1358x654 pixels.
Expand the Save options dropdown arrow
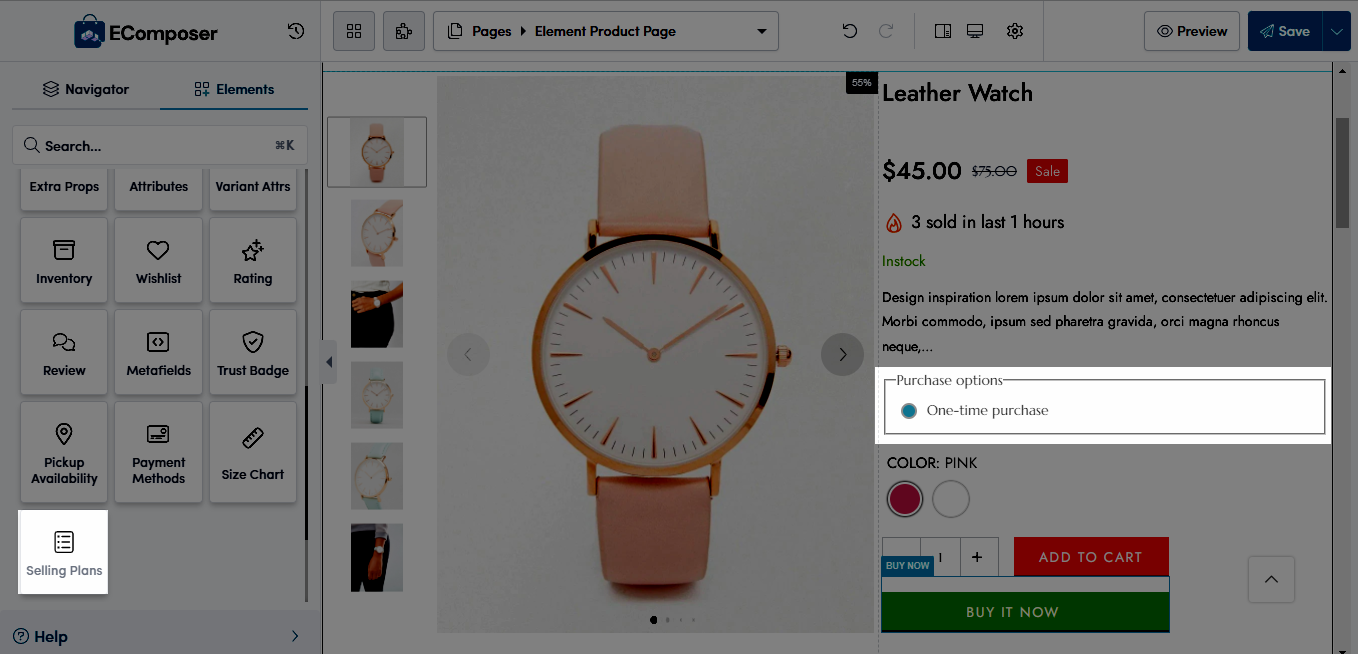pyautogui.click(x=1337, y=31)
